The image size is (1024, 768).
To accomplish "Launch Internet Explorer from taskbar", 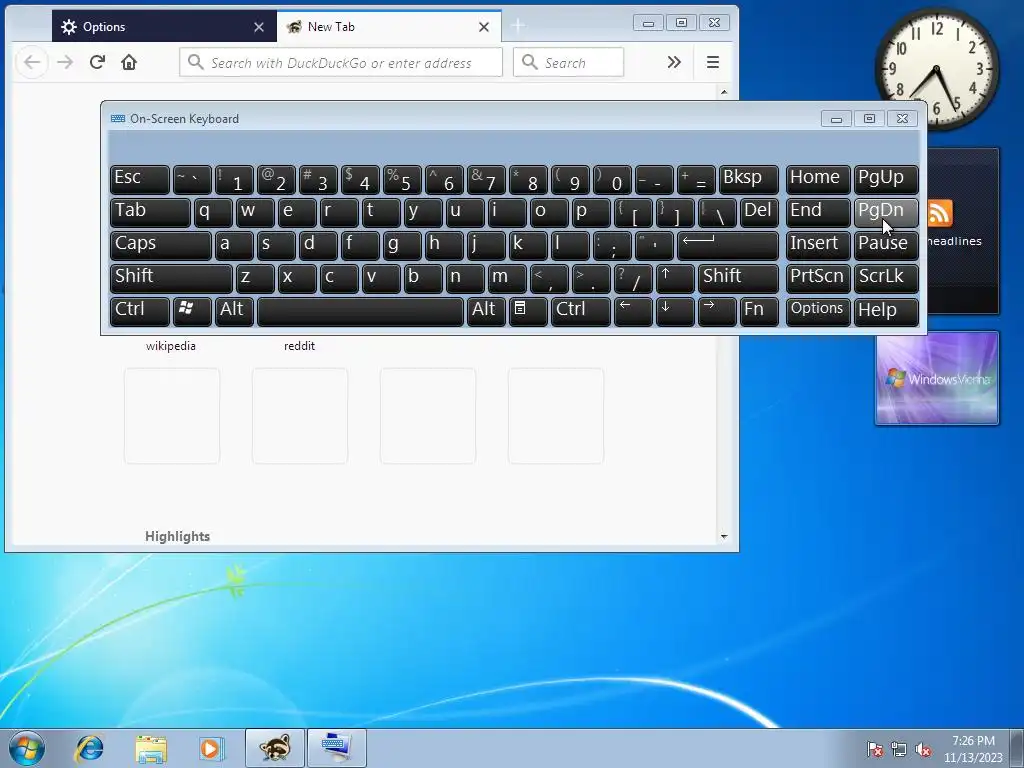I will (89, 748).
